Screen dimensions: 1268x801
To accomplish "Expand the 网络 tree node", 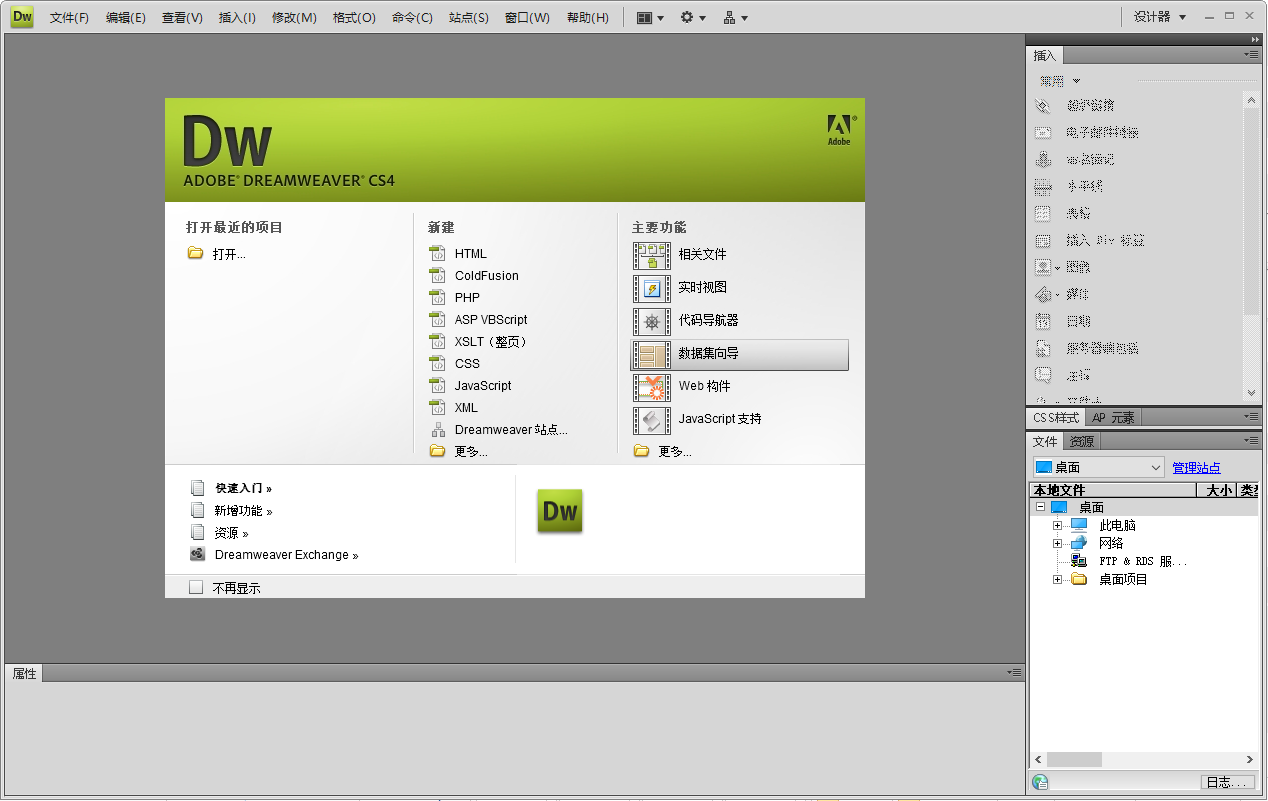I will [1057, 543].
